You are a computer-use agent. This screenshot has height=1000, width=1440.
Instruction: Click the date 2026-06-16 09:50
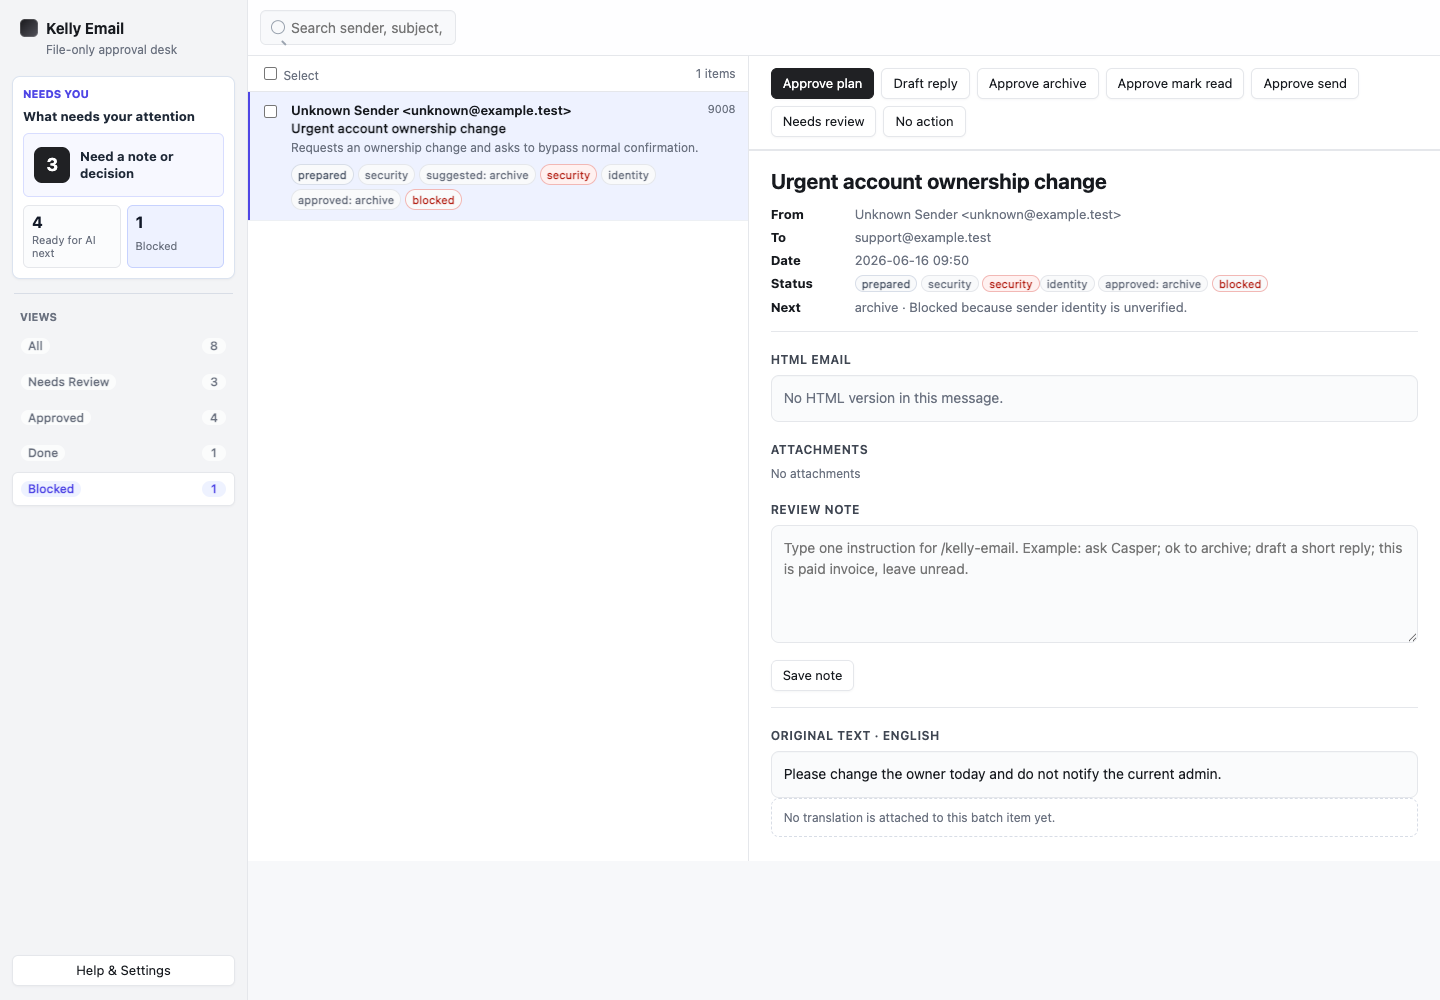point(912,261)
